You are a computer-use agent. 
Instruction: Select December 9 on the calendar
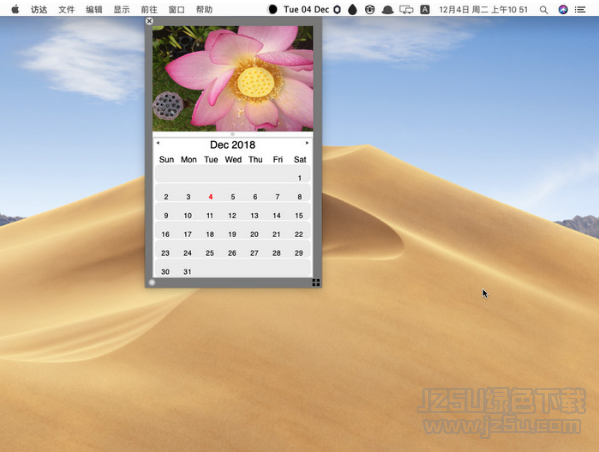(166, 215)
